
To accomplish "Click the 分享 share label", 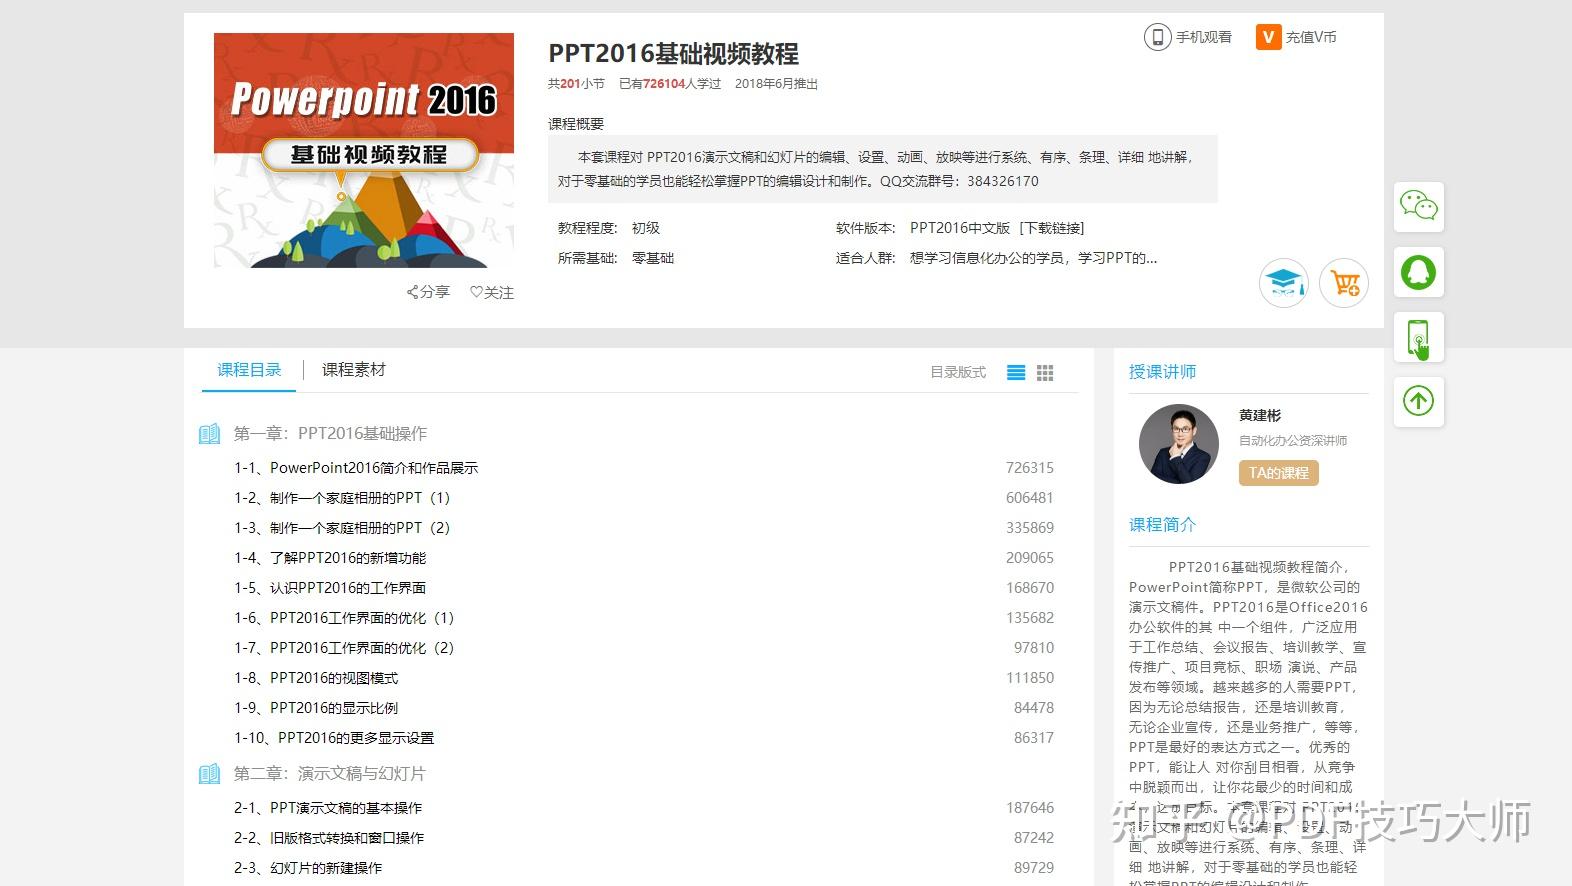I will 435,292.
